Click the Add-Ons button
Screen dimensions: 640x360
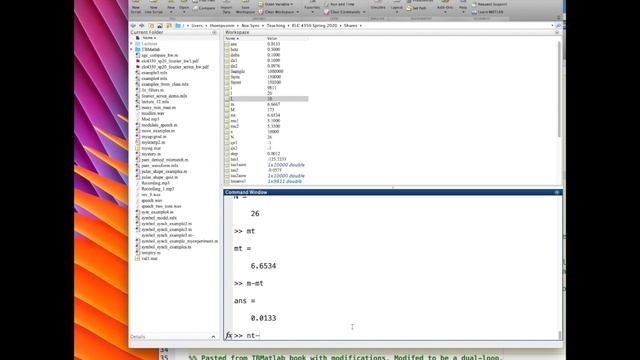tap(445, 8)
